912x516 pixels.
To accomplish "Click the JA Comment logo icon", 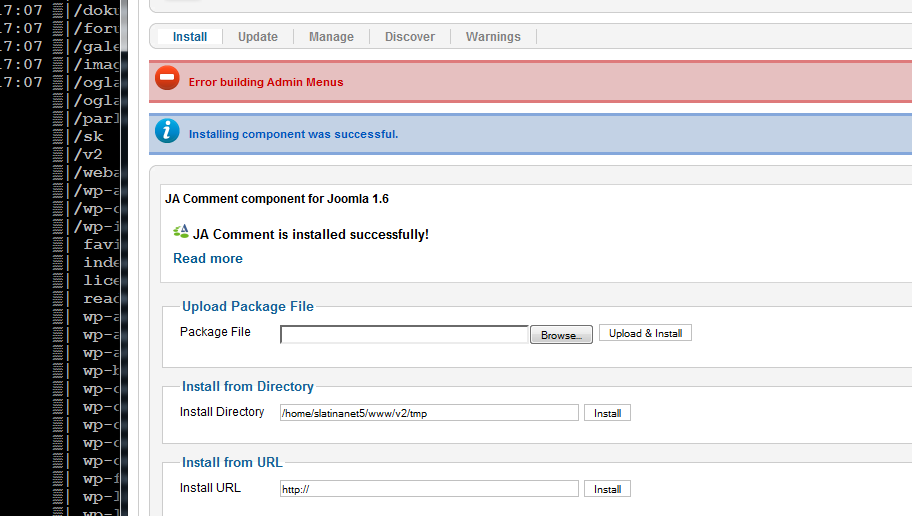I will [x=181, y=233].
